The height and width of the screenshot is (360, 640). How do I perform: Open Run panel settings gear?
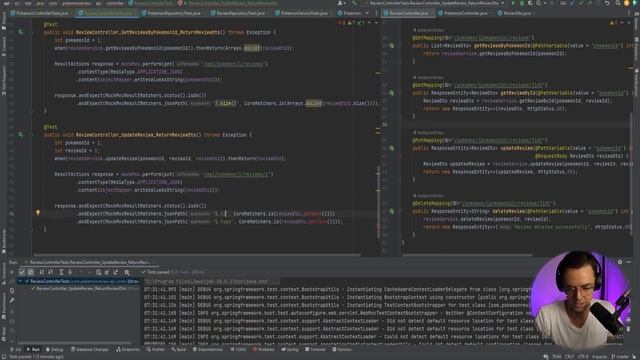click(620, 262)
